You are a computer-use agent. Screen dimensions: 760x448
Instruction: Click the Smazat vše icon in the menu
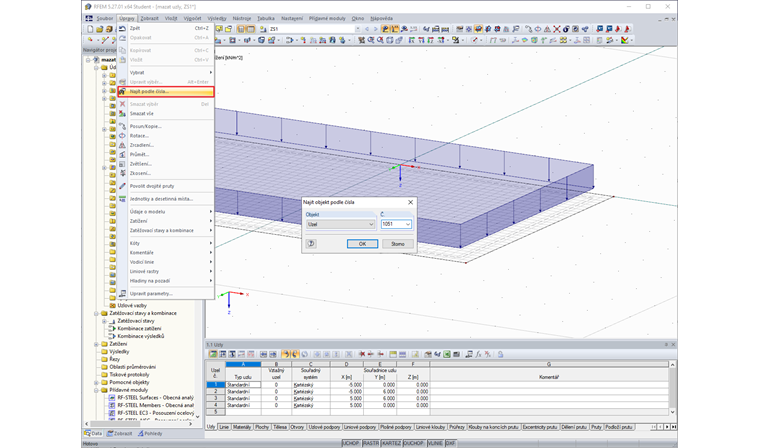pyautogui.click(x=122, y=113)
